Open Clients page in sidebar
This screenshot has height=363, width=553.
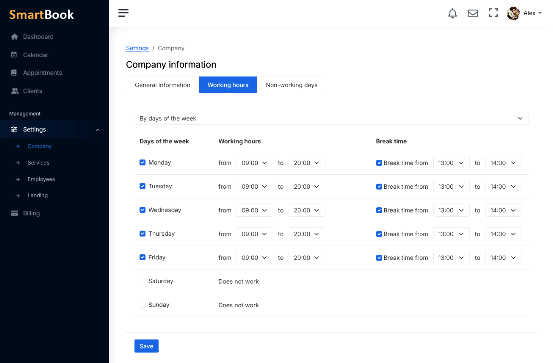32,91
